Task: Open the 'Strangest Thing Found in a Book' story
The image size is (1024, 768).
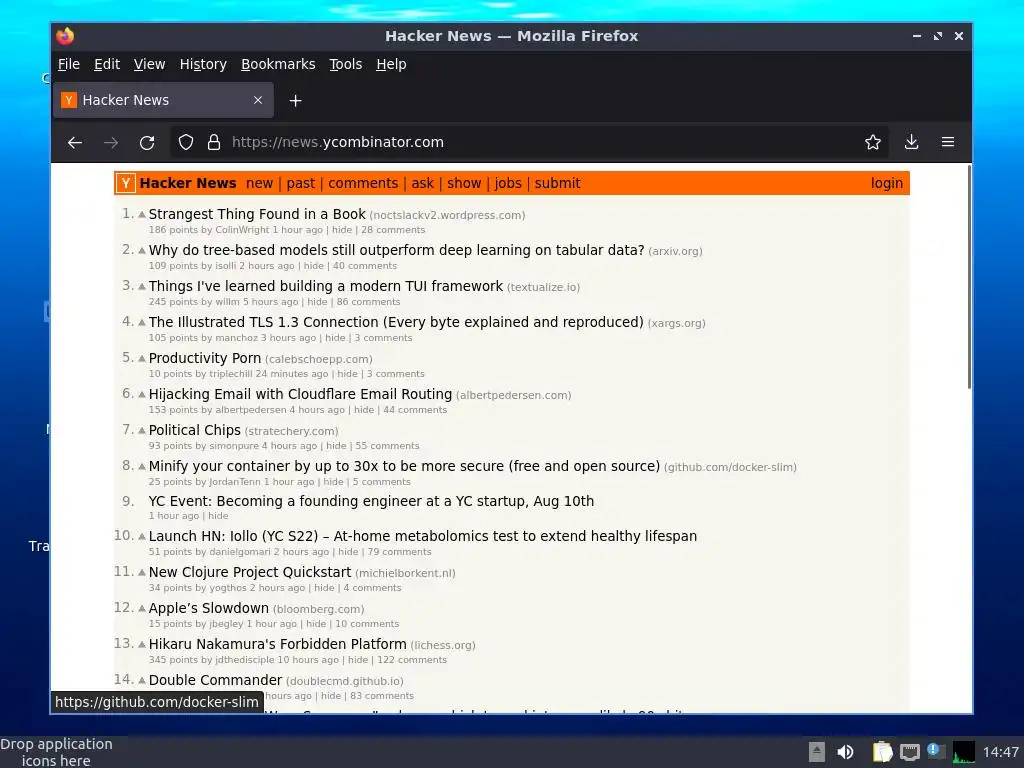Action: pos(257,214)
